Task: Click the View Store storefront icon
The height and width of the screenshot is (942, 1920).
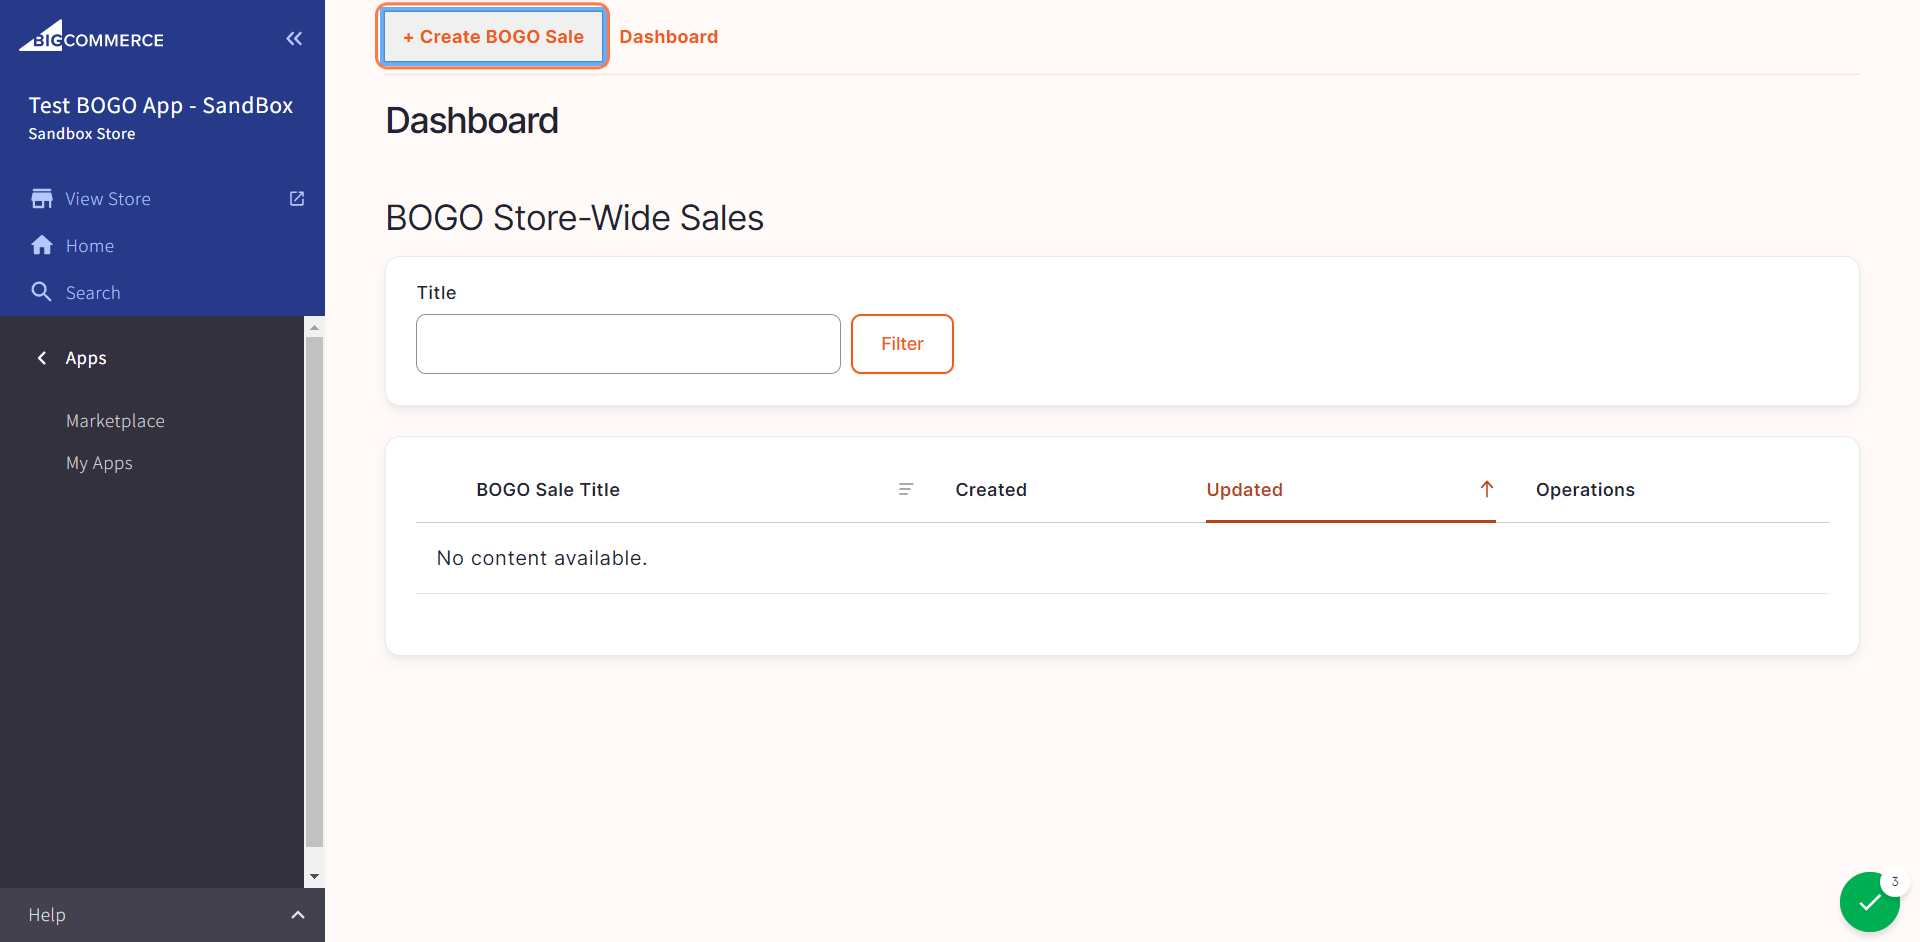Action: pos(42,198)
